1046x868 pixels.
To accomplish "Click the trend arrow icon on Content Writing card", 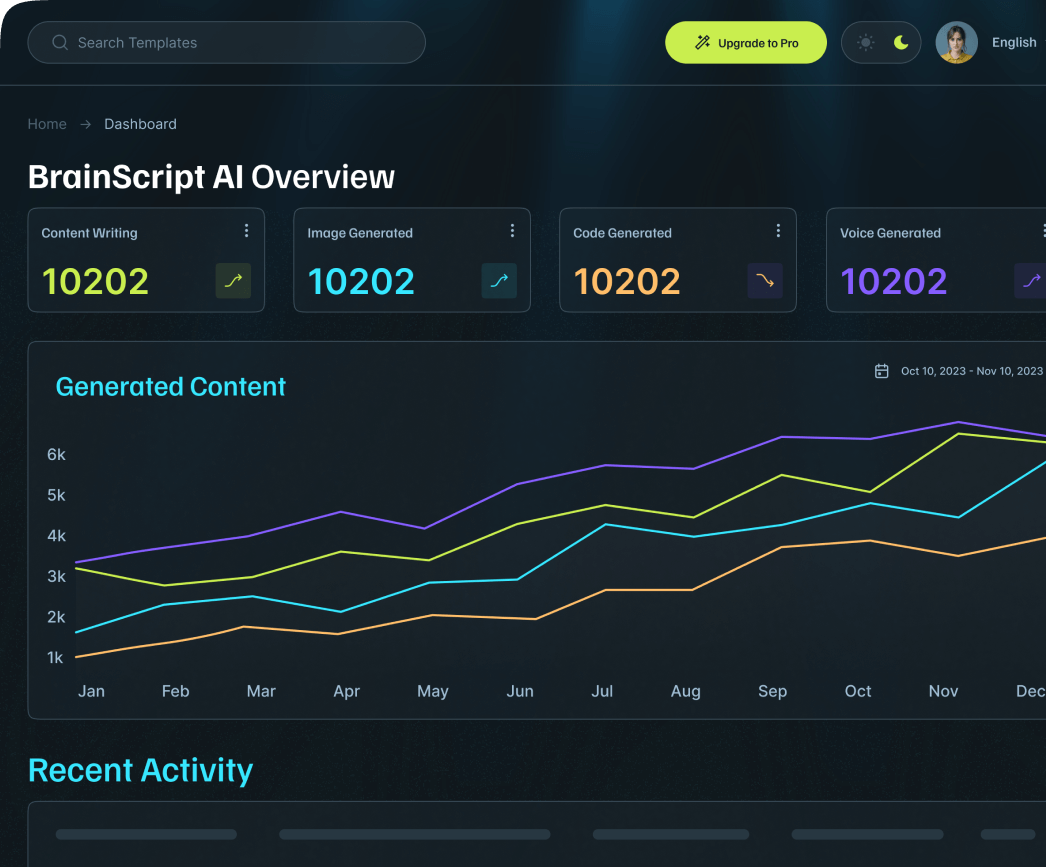I will [x=232, y=281].
